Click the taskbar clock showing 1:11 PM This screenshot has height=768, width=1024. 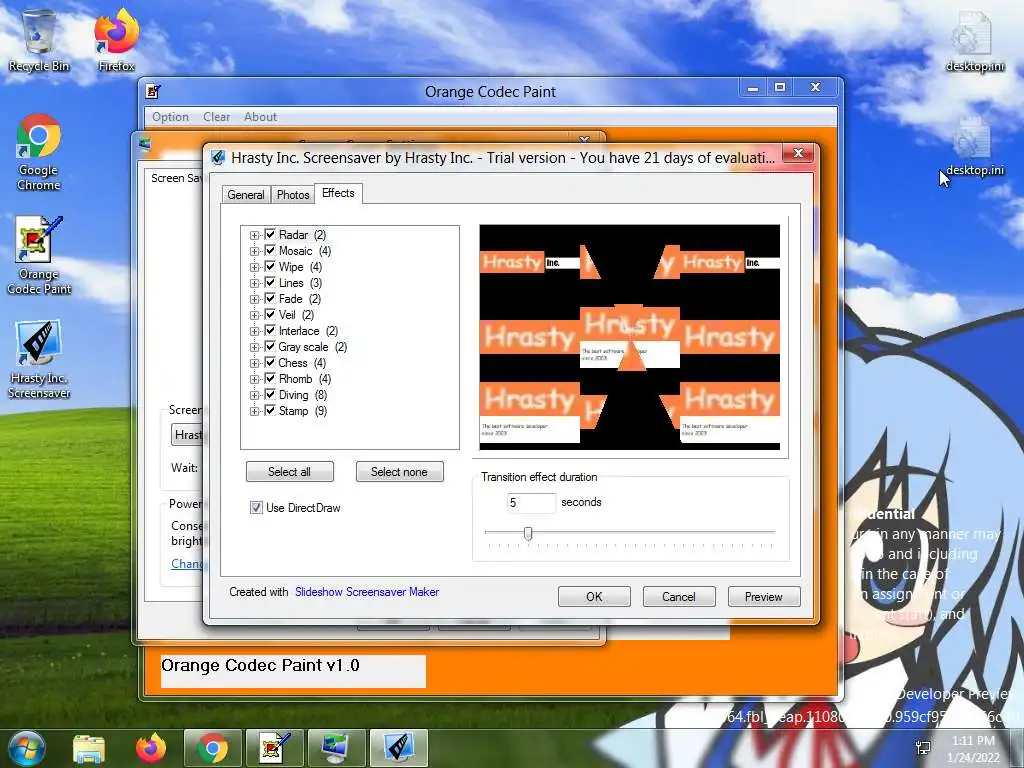pos(973,748)
